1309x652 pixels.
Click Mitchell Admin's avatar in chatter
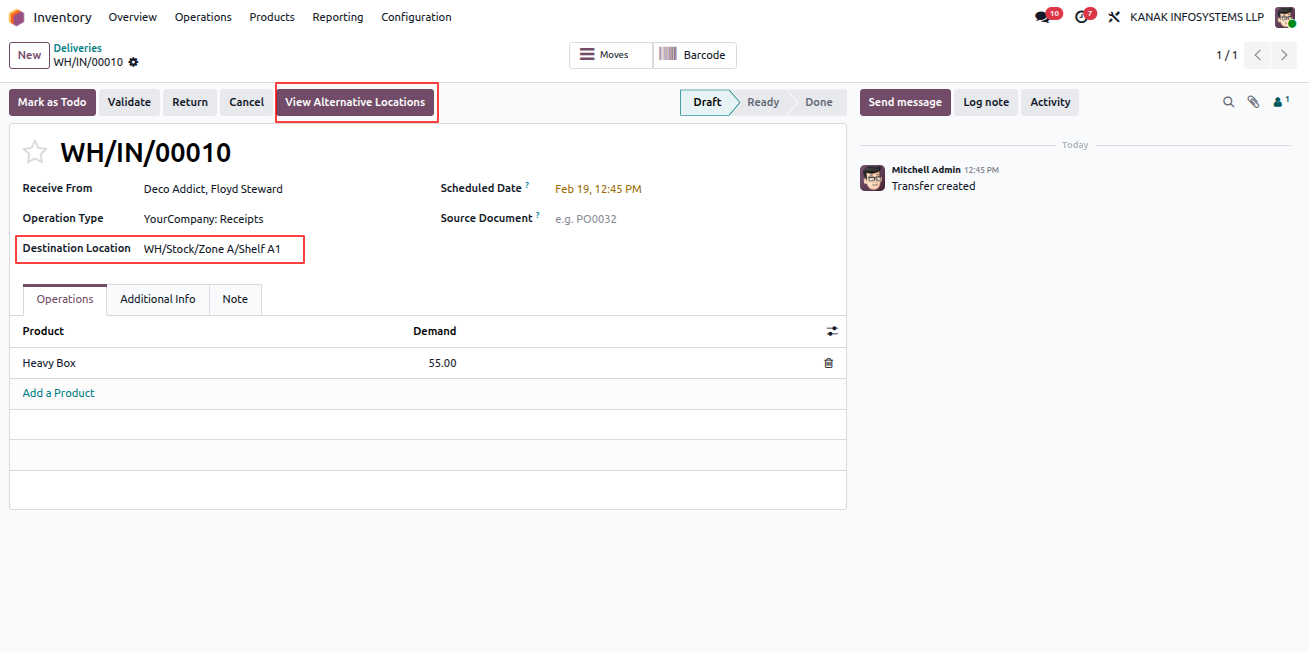pyautogui.click(x=872, y=178)
